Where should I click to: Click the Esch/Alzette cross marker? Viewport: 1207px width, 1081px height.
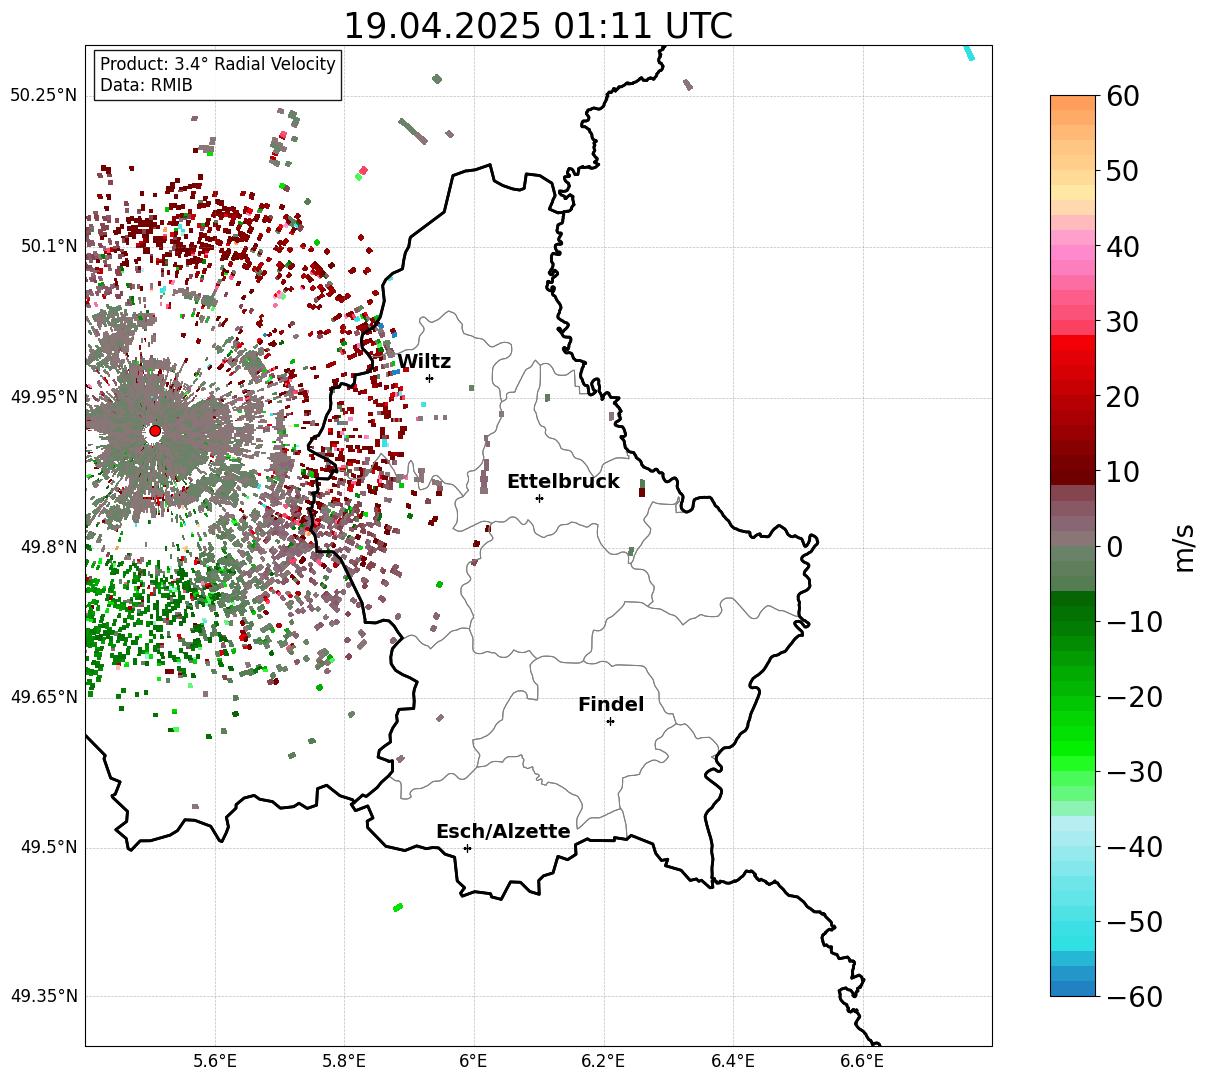click(x=467, y=848)
